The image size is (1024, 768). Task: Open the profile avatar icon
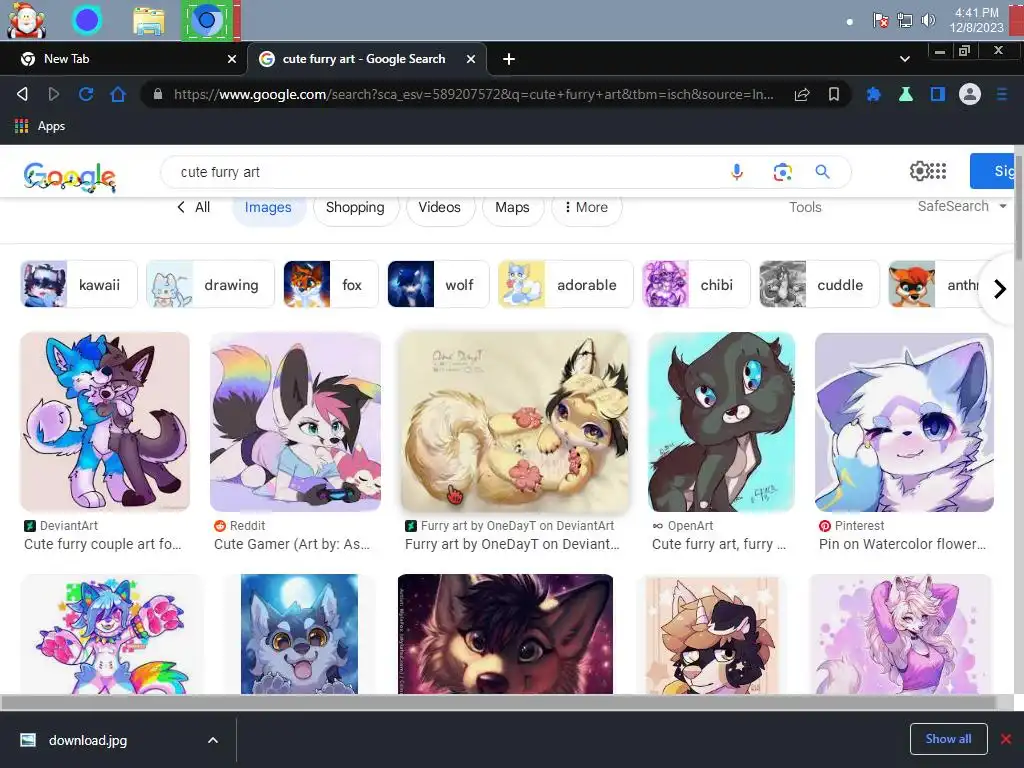point(970,94)
